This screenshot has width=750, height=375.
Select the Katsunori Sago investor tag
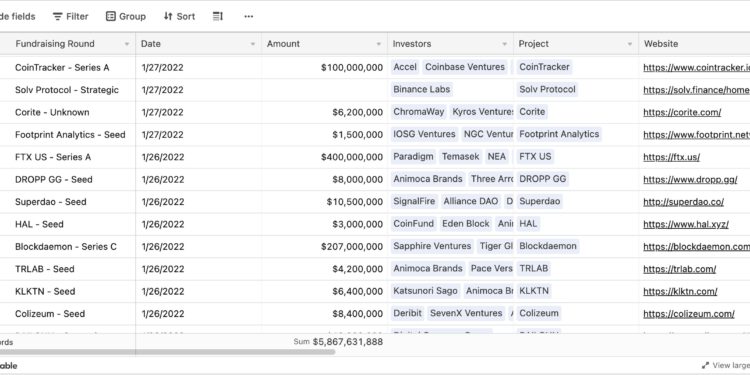click(x=426, y=291)
